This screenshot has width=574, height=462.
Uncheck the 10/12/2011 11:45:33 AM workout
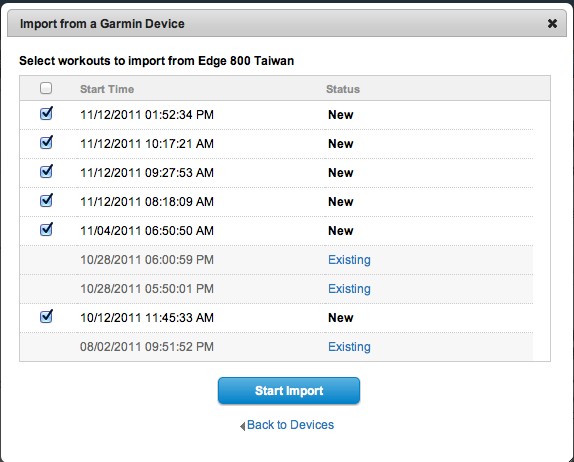click(x=46, y=316)
